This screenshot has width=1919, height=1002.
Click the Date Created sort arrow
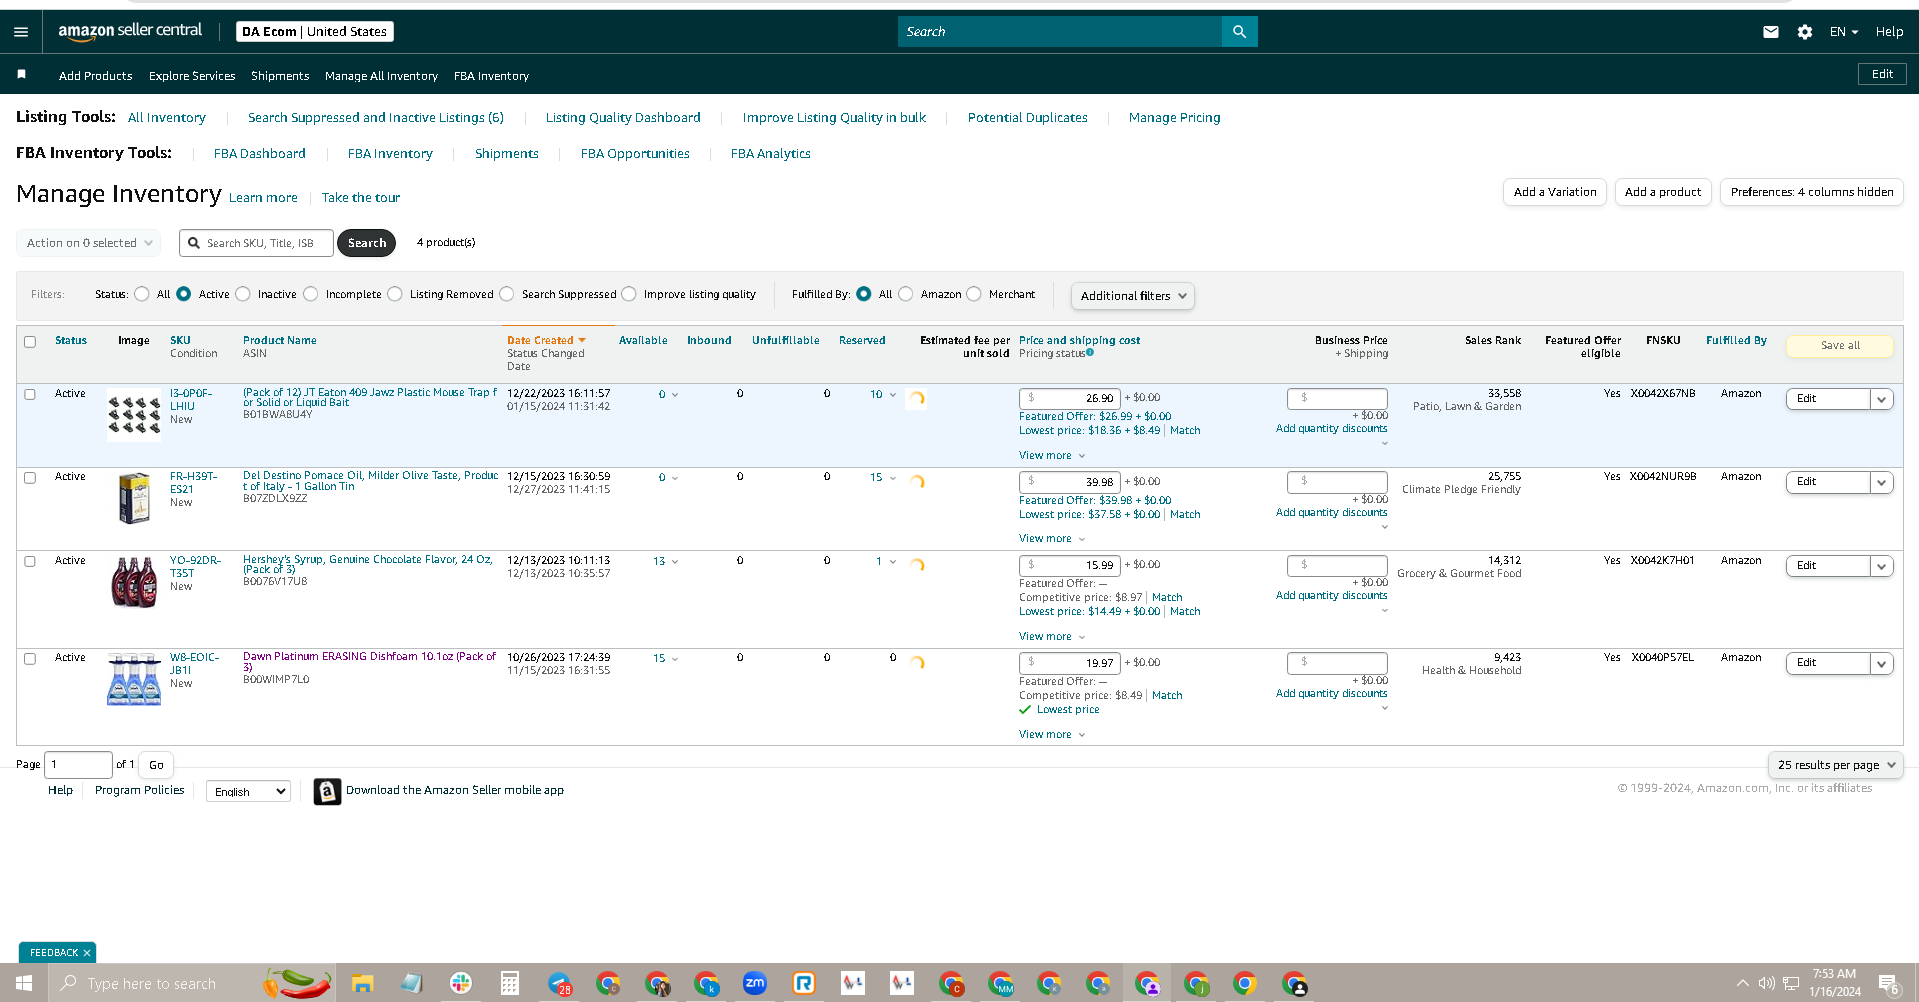(582, 341)
